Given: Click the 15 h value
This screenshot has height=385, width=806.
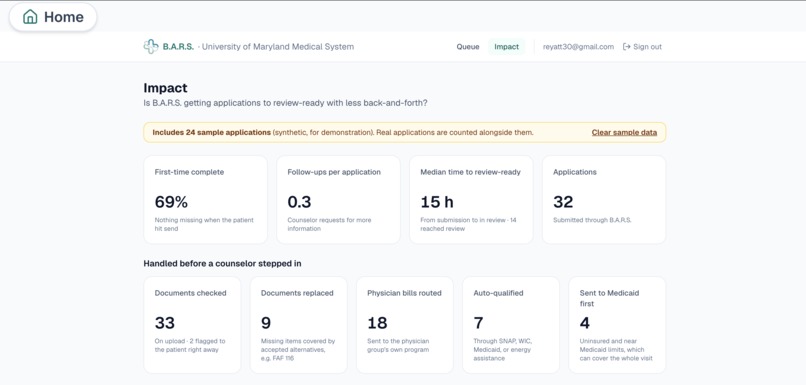Looking at the screenshot, I should (437, 202).
